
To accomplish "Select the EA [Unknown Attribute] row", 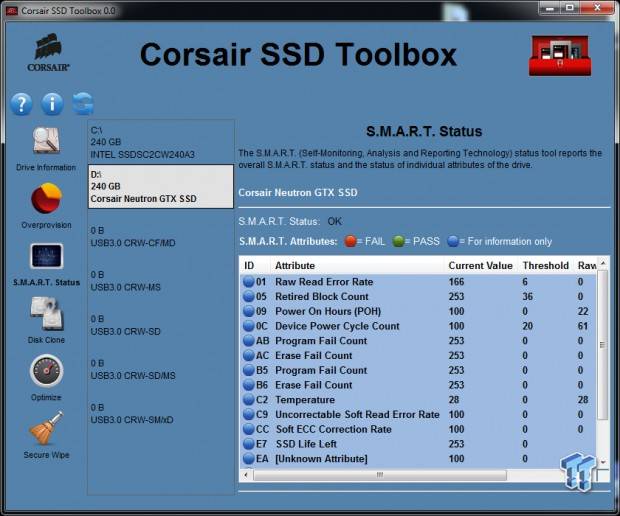I will [418, 459].
